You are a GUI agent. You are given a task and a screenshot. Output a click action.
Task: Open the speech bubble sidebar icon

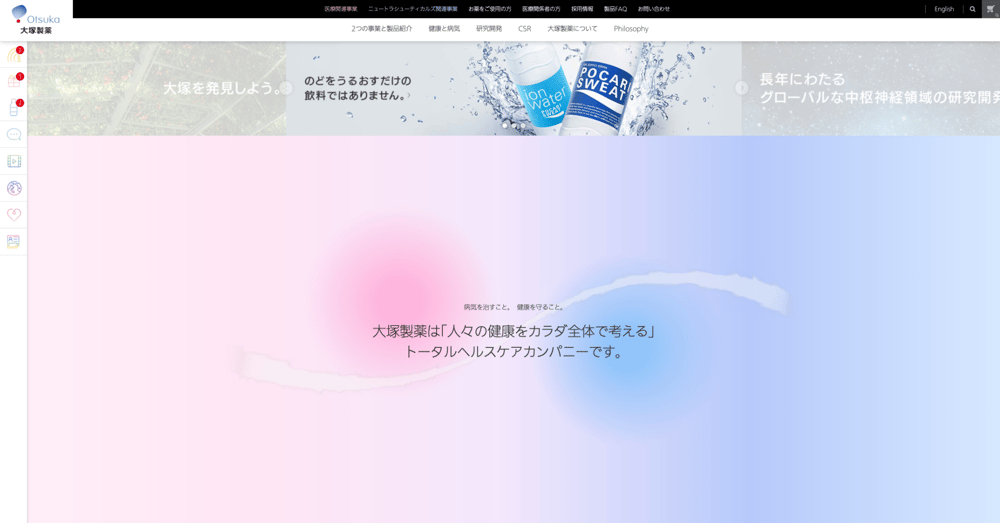(13, 135)
